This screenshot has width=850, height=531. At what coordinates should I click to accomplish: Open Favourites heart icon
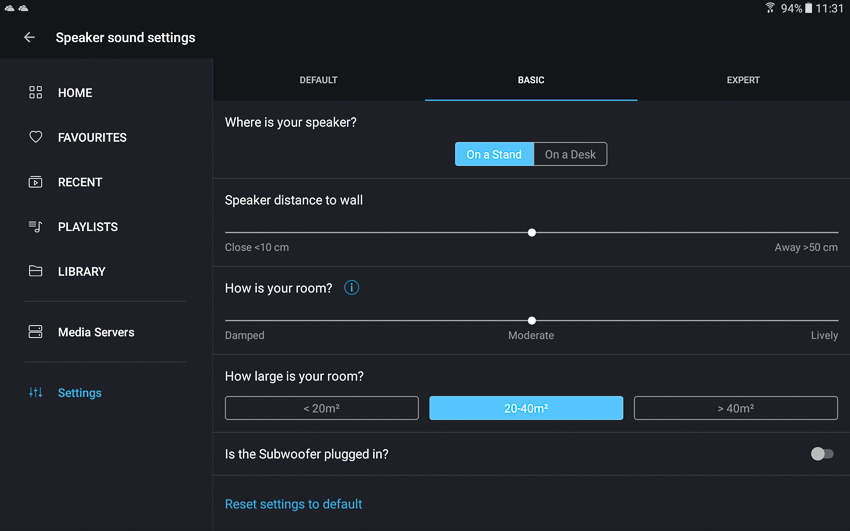35,137
